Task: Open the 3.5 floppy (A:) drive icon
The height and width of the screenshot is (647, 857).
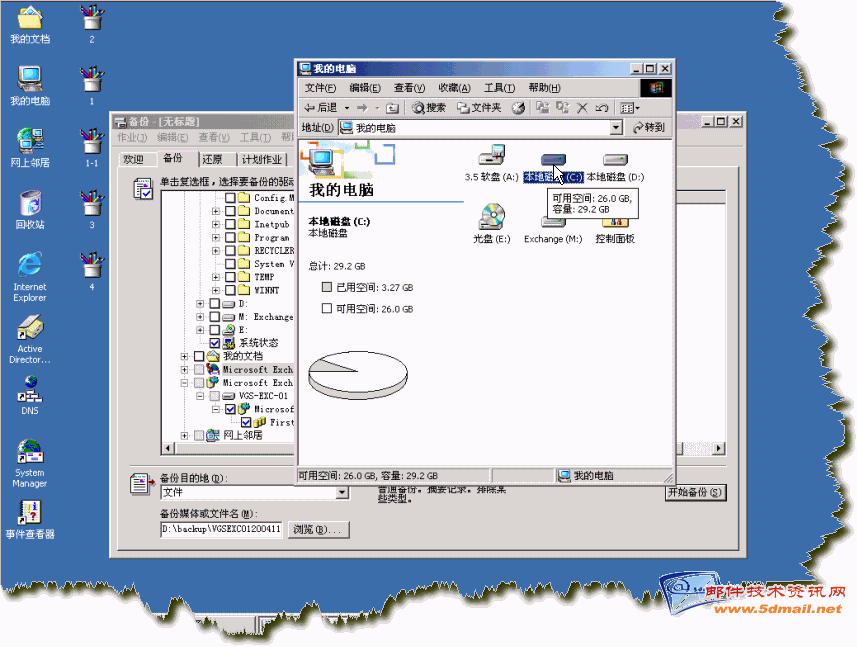Action: 491,156
